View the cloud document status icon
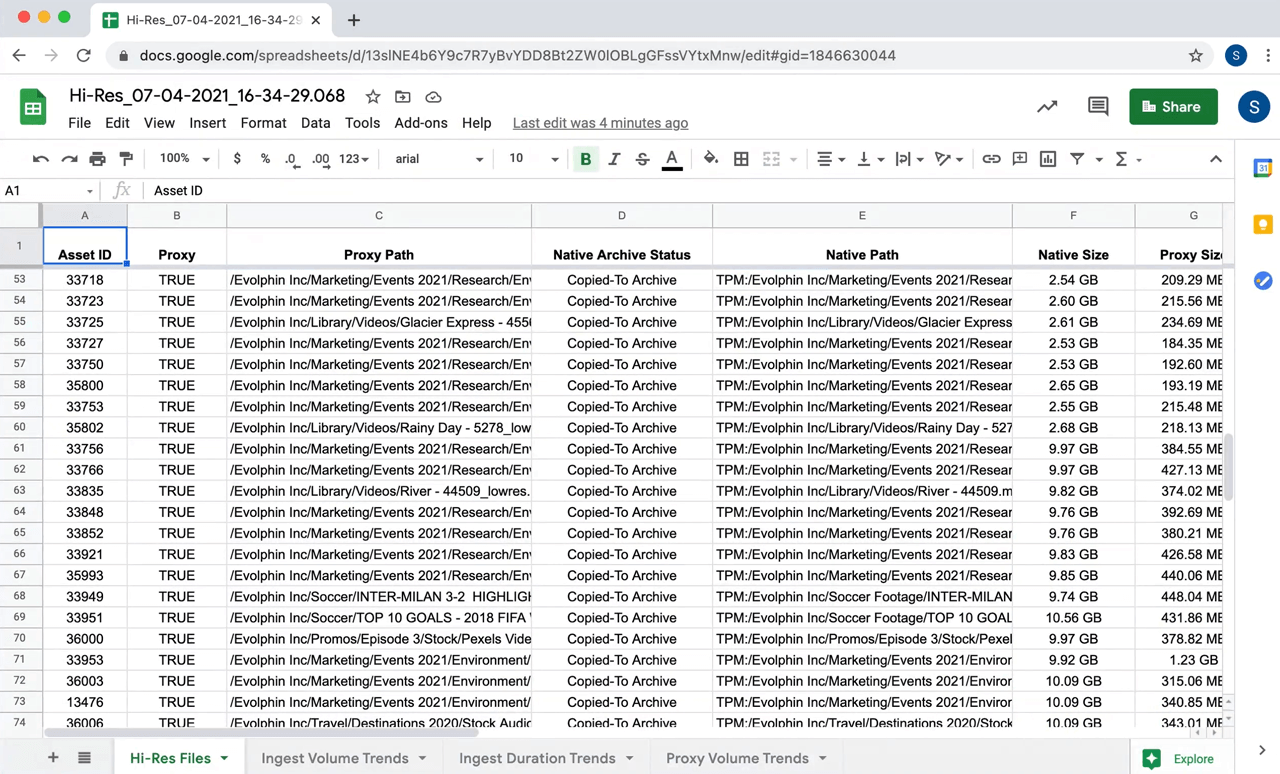The width and height of the screenshot is (1280, 774). click(x=433, y=97)
